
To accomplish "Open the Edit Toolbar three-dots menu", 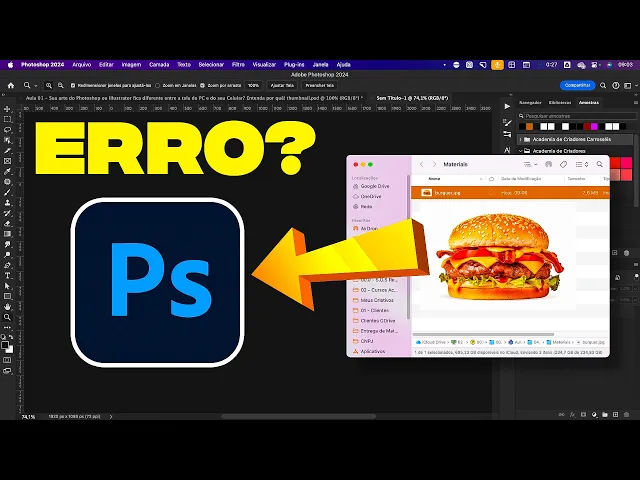I will click(x=7, y=327).
